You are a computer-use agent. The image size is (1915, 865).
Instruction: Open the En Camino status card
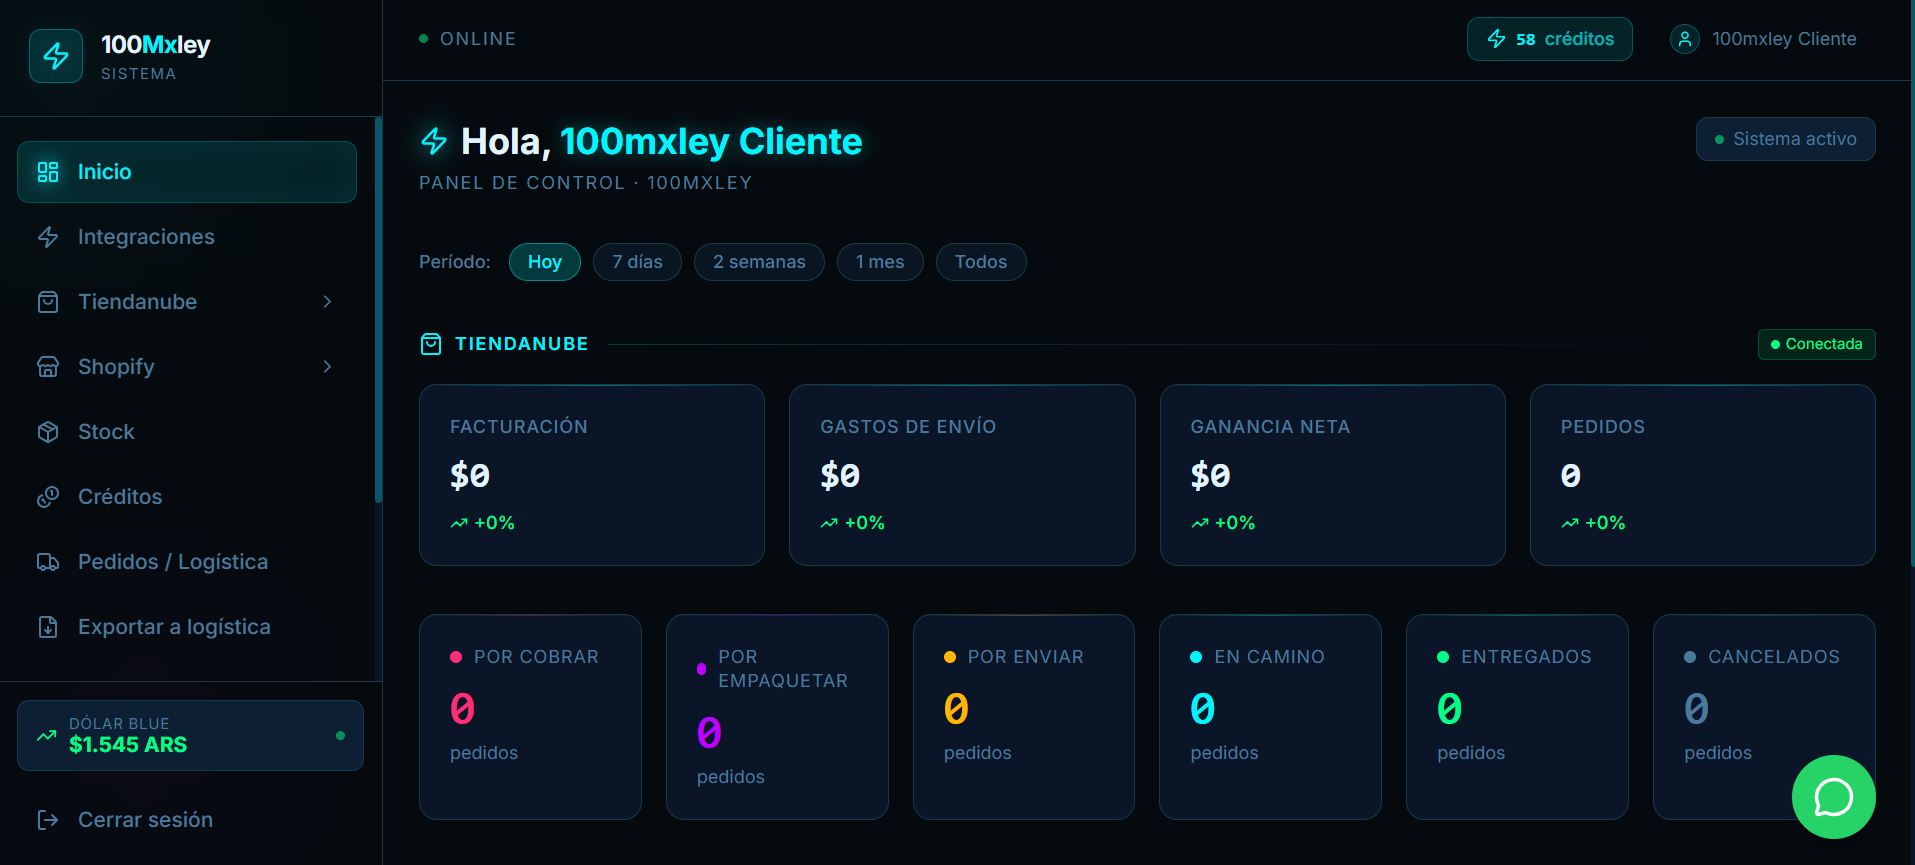click(x=1270, y=717)
